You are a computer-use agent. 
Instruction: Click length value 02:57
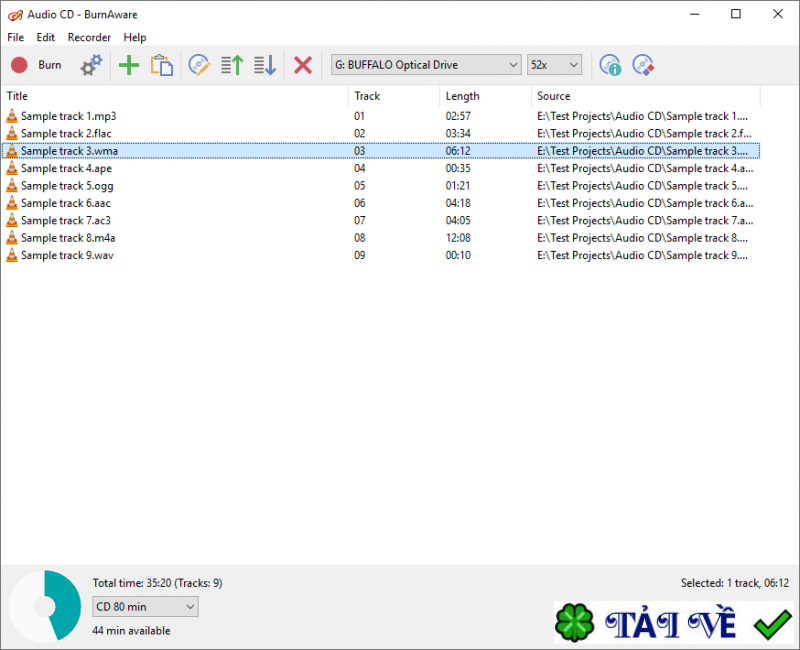tap(458, 116)
